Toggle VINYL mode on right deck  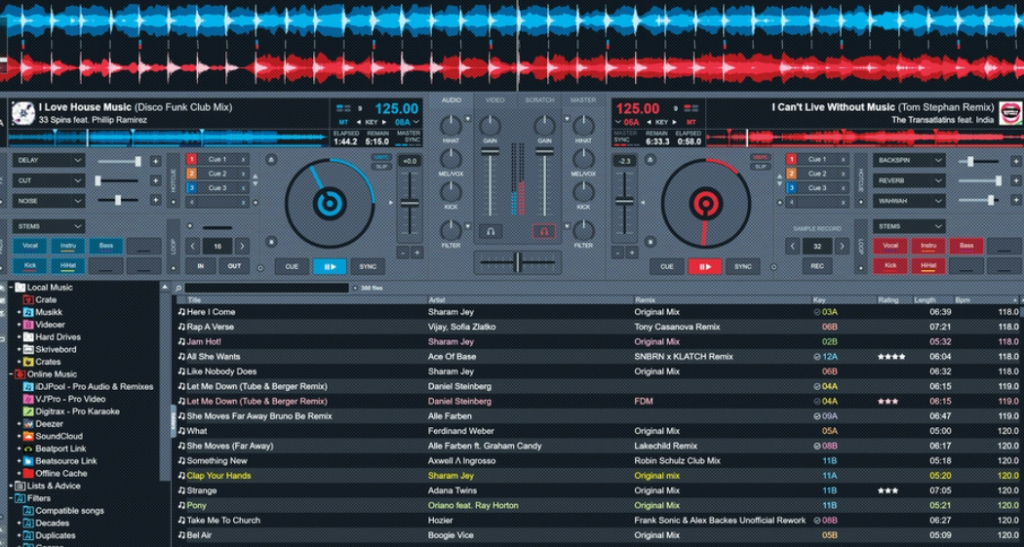[x=760, y=157]
